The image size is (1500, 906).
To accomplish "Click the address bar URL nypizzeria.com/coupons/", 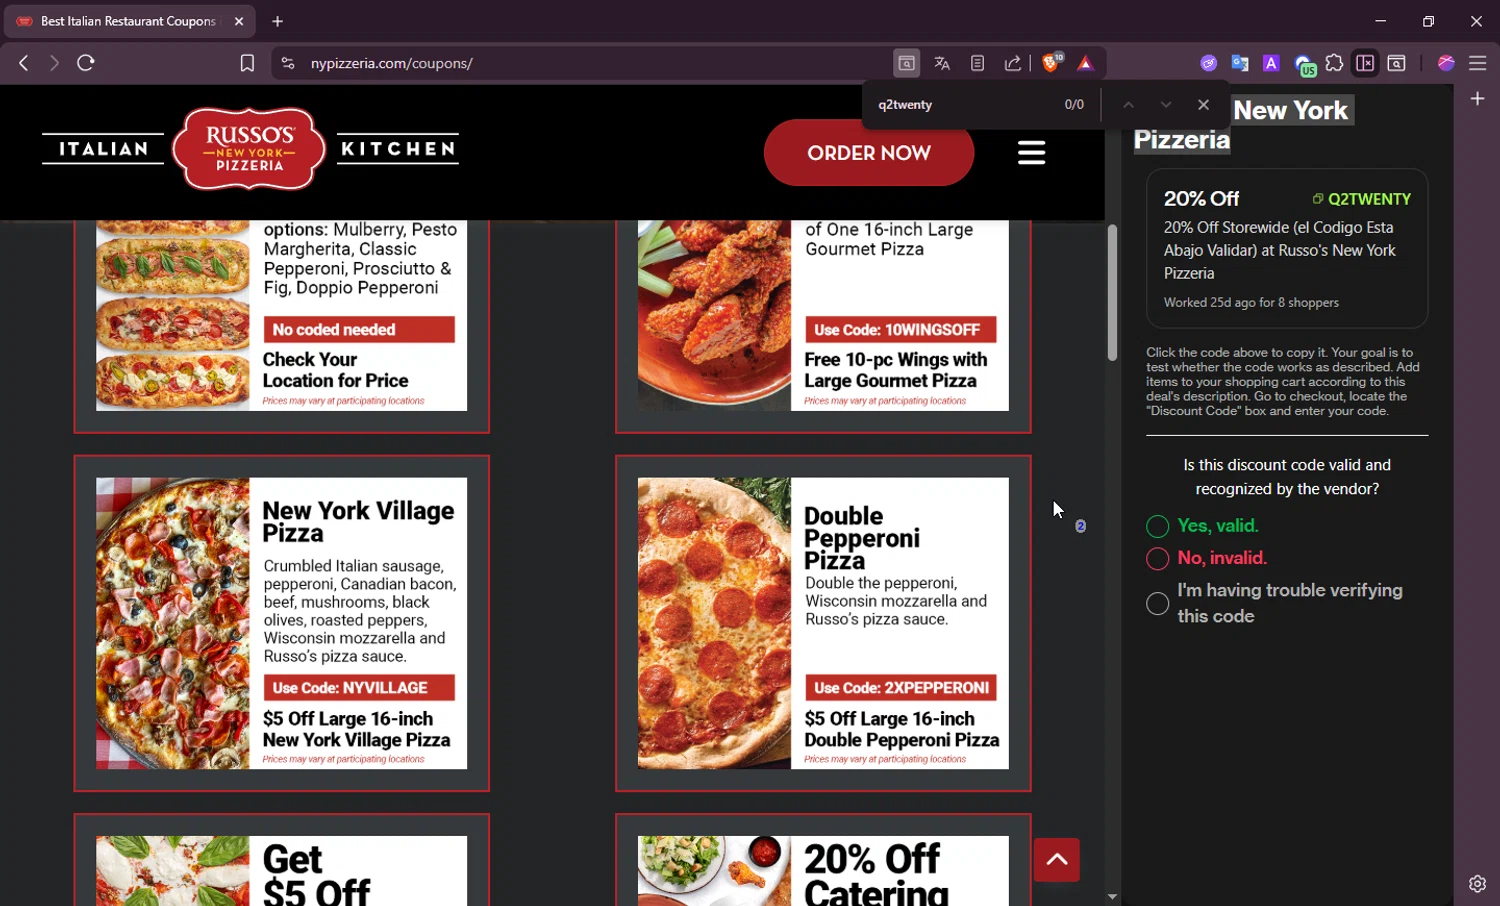I will coord(392,63).
